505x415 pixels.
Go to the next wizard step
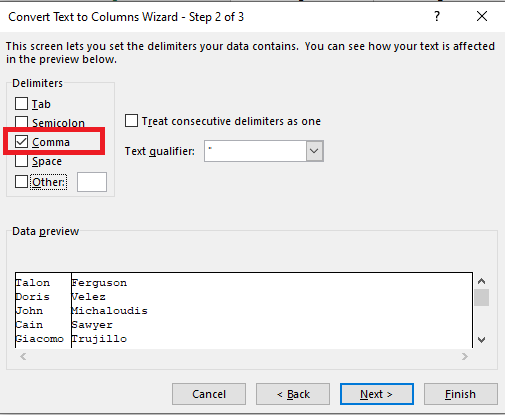[x=377, y=394]
